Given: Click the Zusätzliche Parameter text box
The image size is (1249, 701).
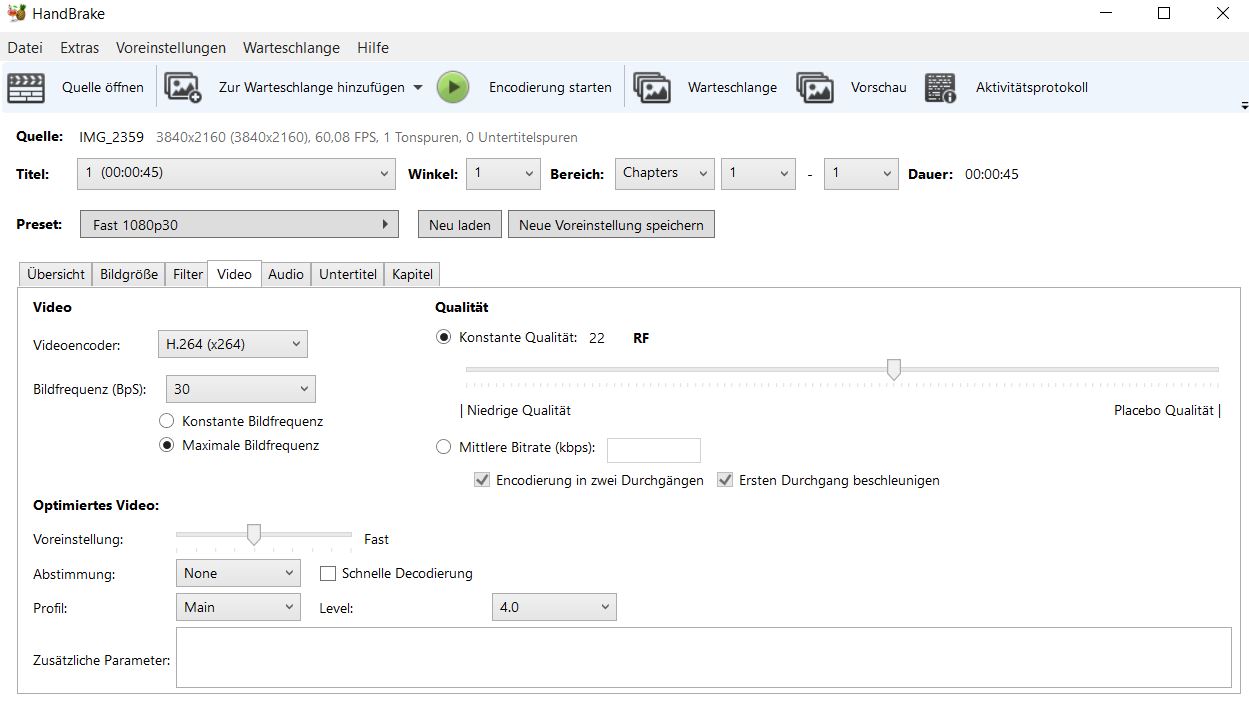Looking at the screenshot, I should click(x=704, y=658).
